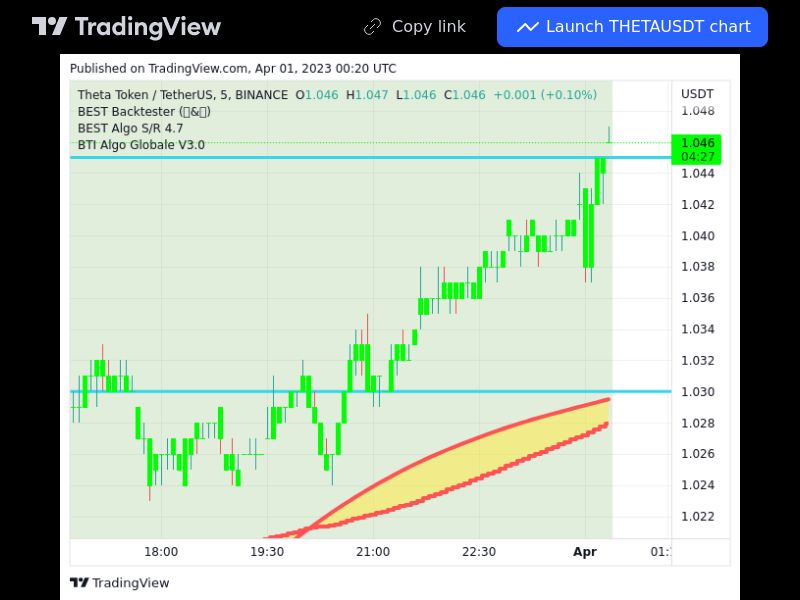The height and width of the screenshot is (600, 800).
Task: Click the 1.026 price axis label
Action: [697, 454]
